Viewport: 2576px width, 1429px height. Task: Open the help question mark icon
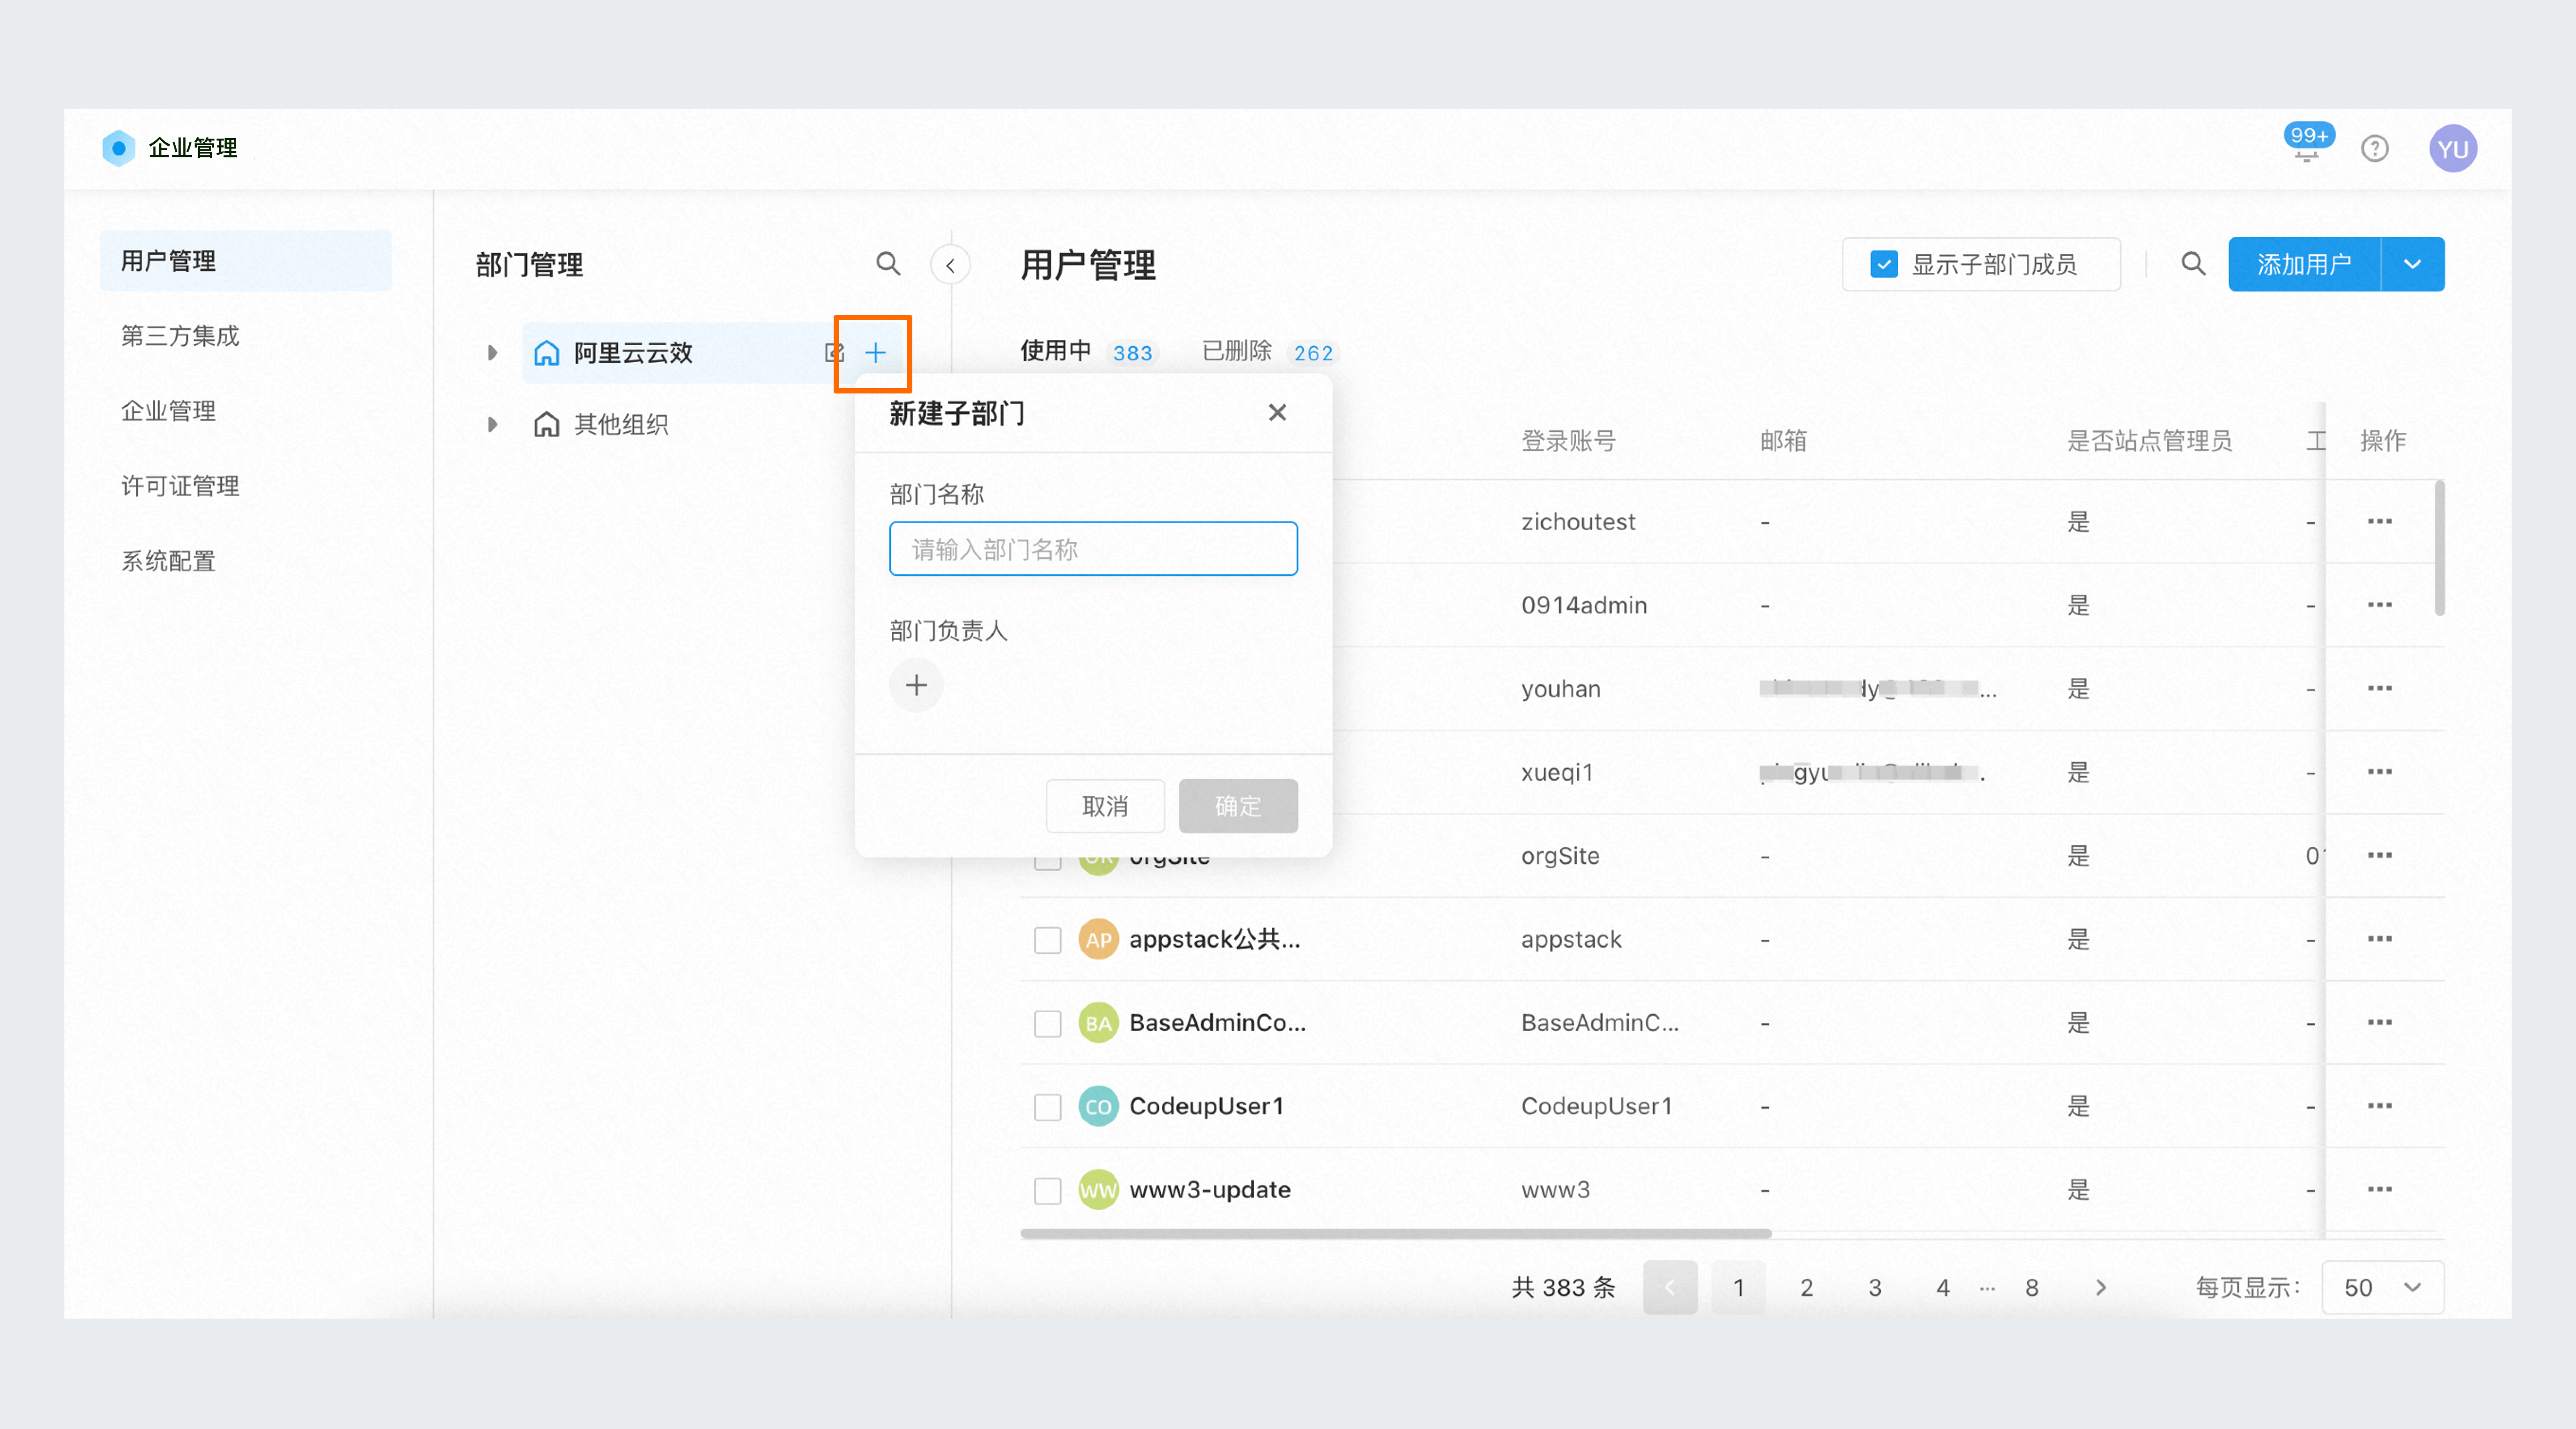tap(2375, 149)
